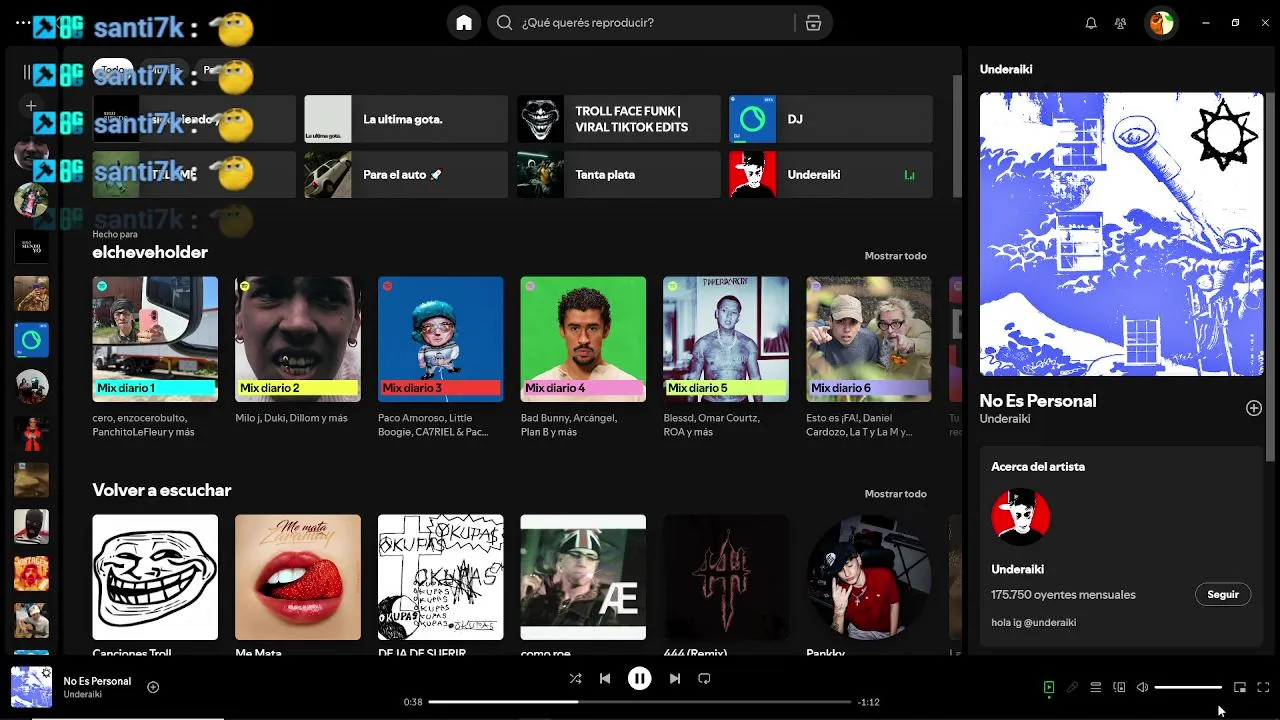The image size is (1280, 720).
Task: Open No Es Personal title in the bottom bar
Action: point(97,681)
